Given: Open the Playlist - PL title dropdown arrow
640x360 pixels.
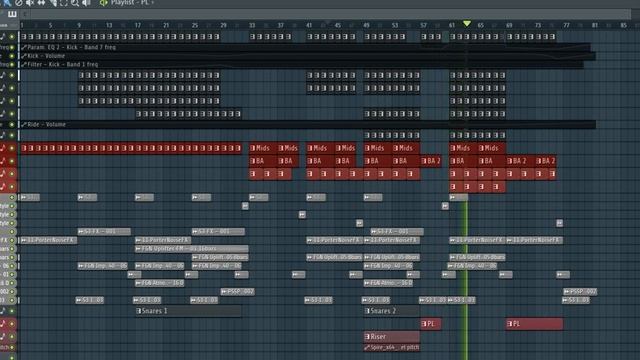Looking at the screenshot, I should (153, 3).
